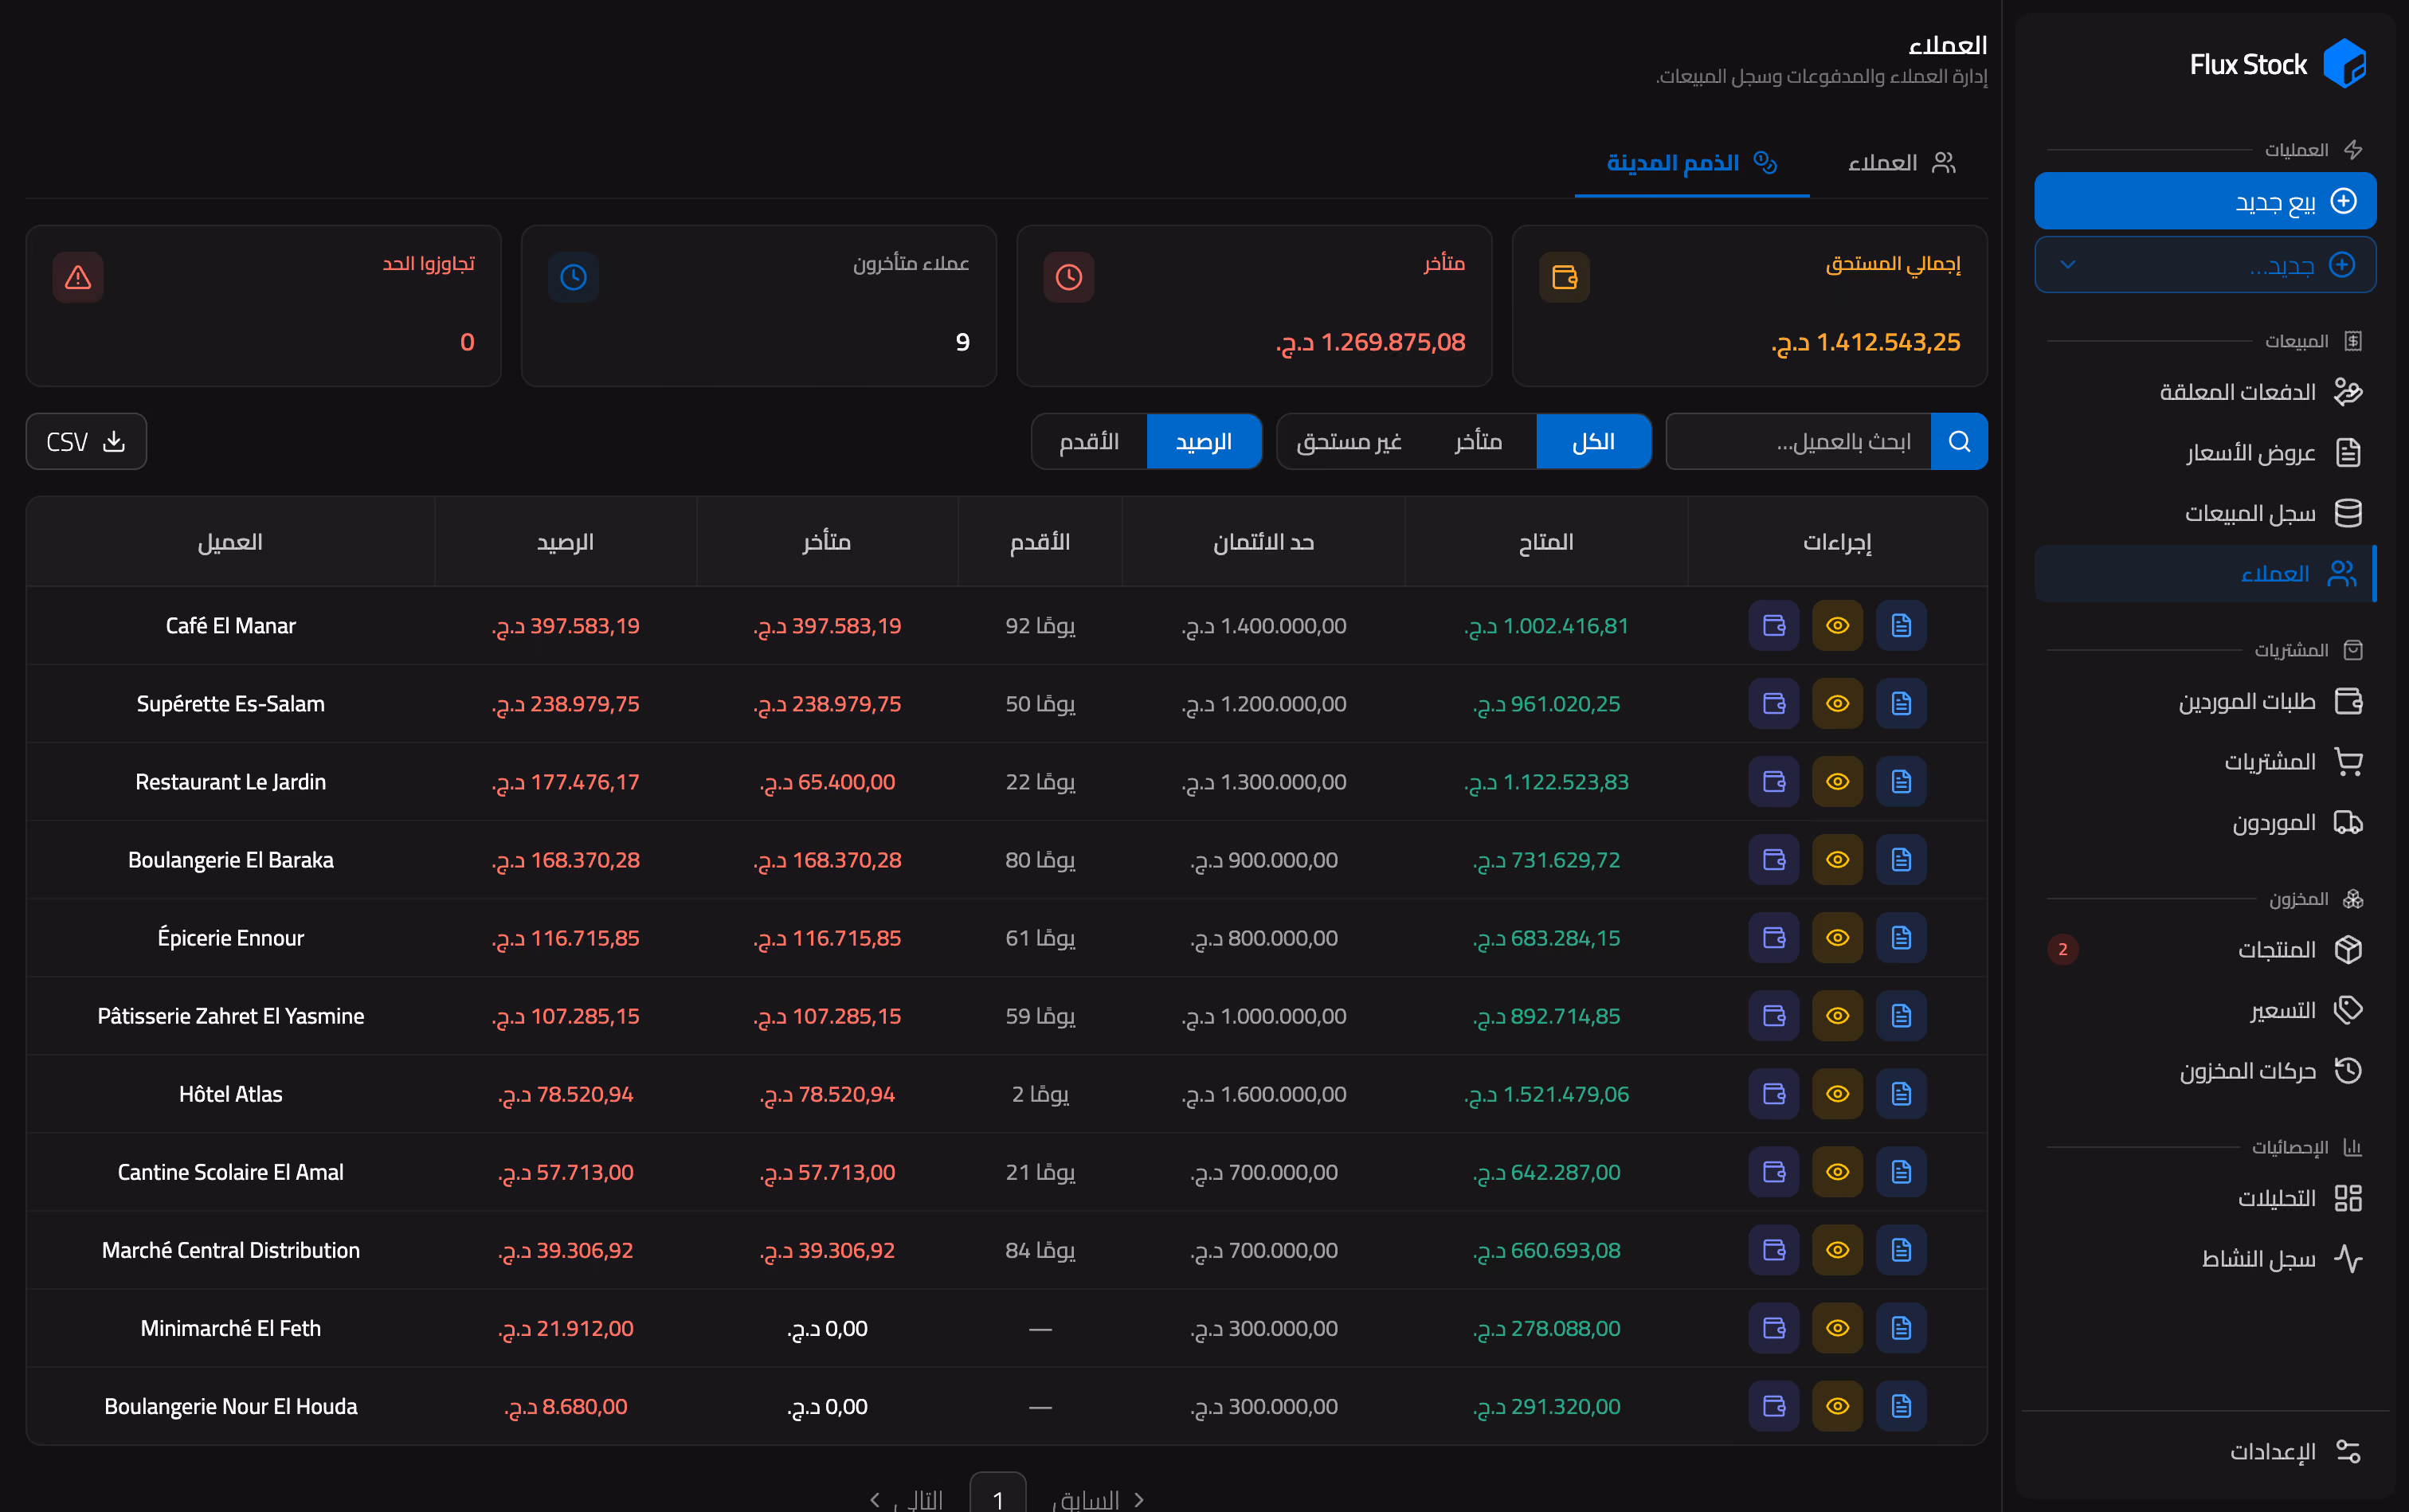The height and width of the screenshot is (1512, 2409).
Task: Open document icon for Minimarché El Feth
Action: click(x=1901, y=1328)
